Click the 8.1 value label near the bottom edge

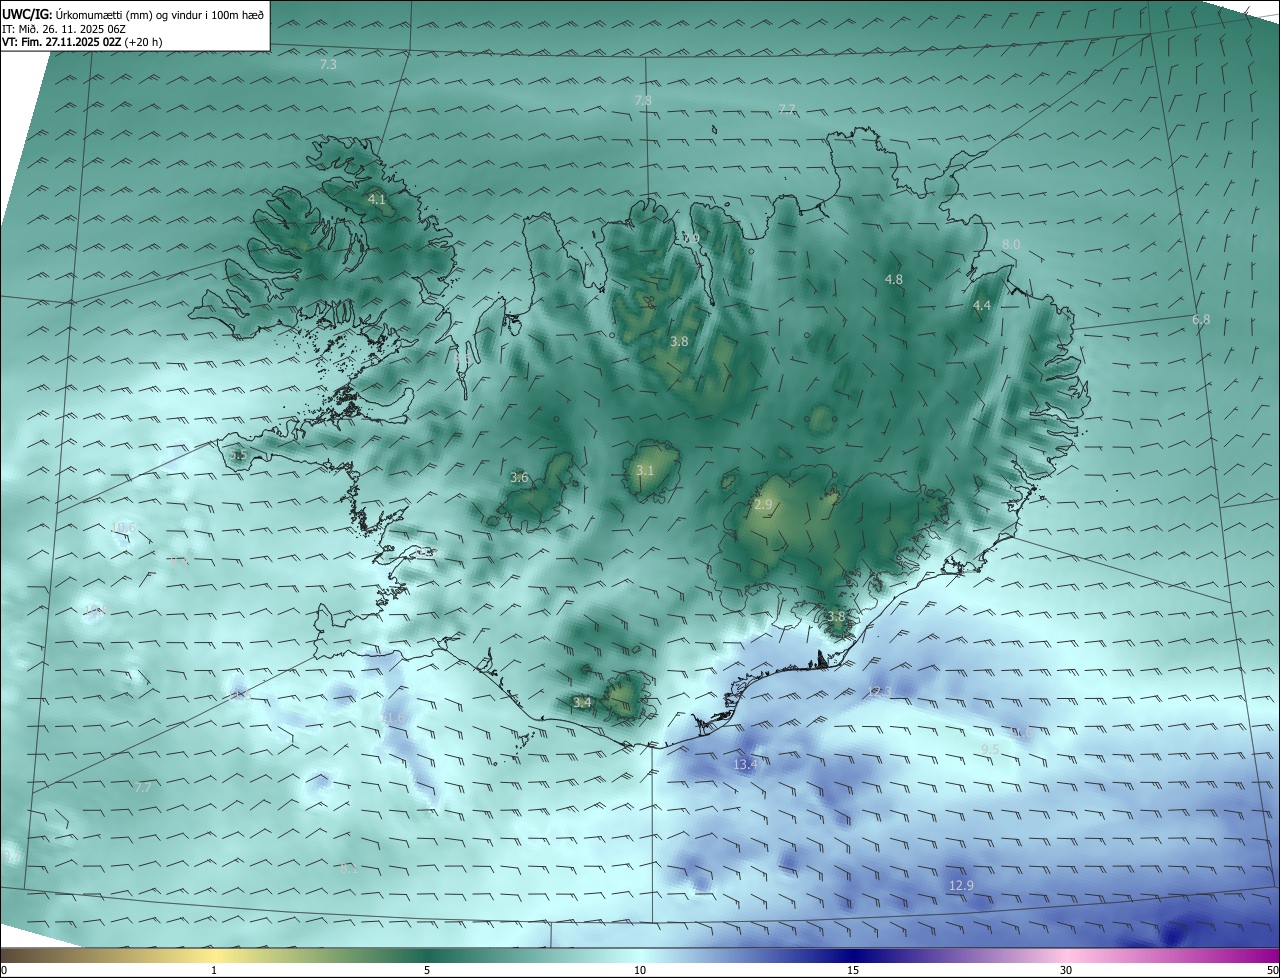(x=348, y=869)
